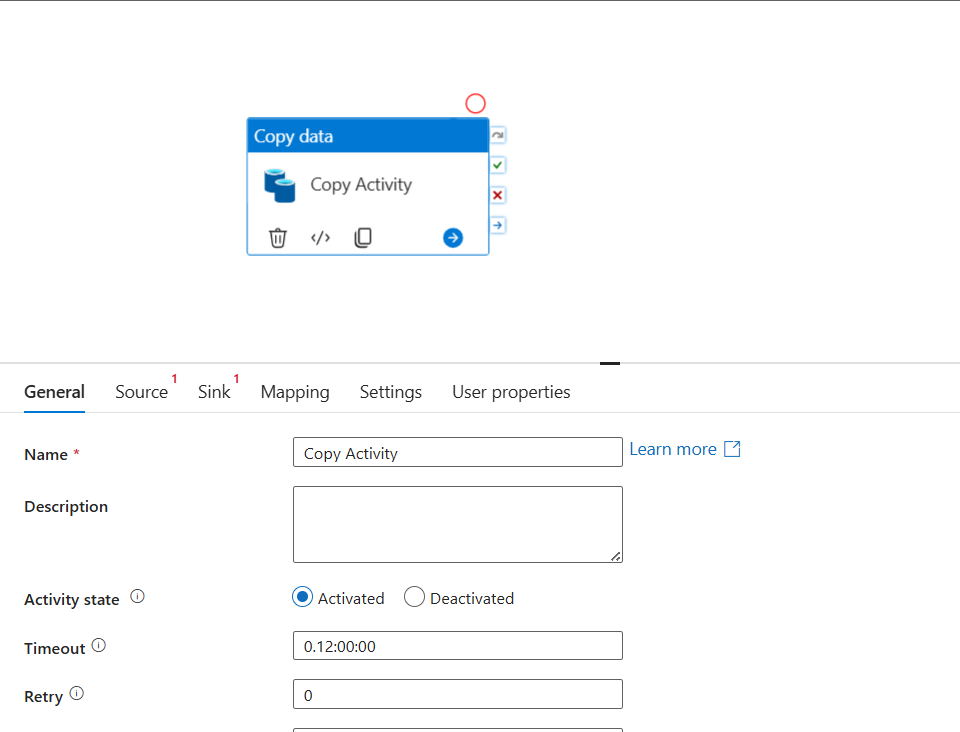Screen dimensions: 960x732
Task: Click the red breakpoint circle on activity
Action: tap(476, 103)
